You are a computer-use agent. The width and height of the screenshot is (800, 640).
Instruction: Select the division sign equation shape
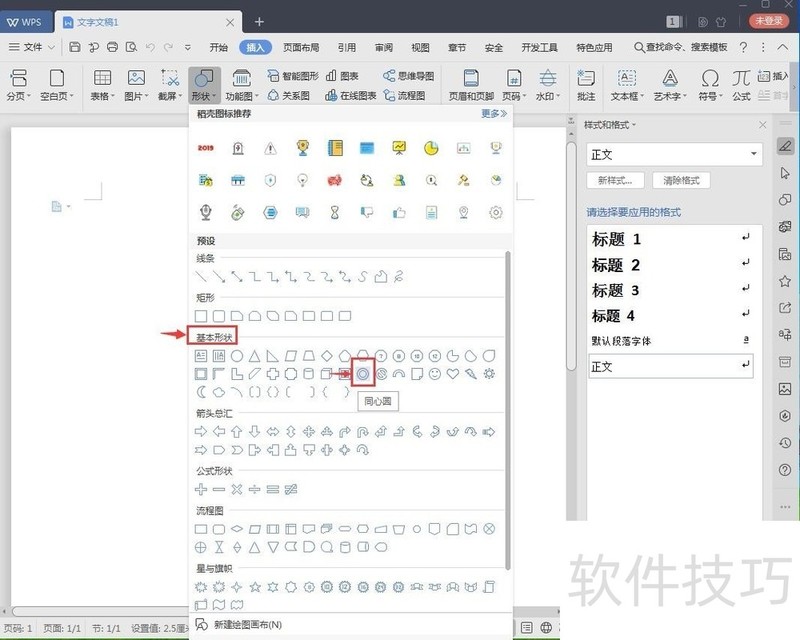tap(255, 489)
